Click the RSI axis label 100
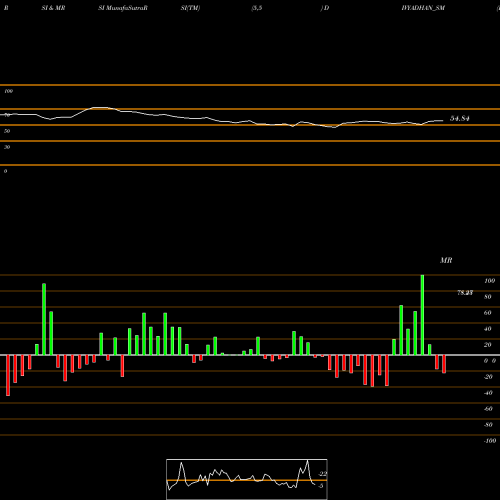This screenshot has width=500, height=500. tap(8, 91)
